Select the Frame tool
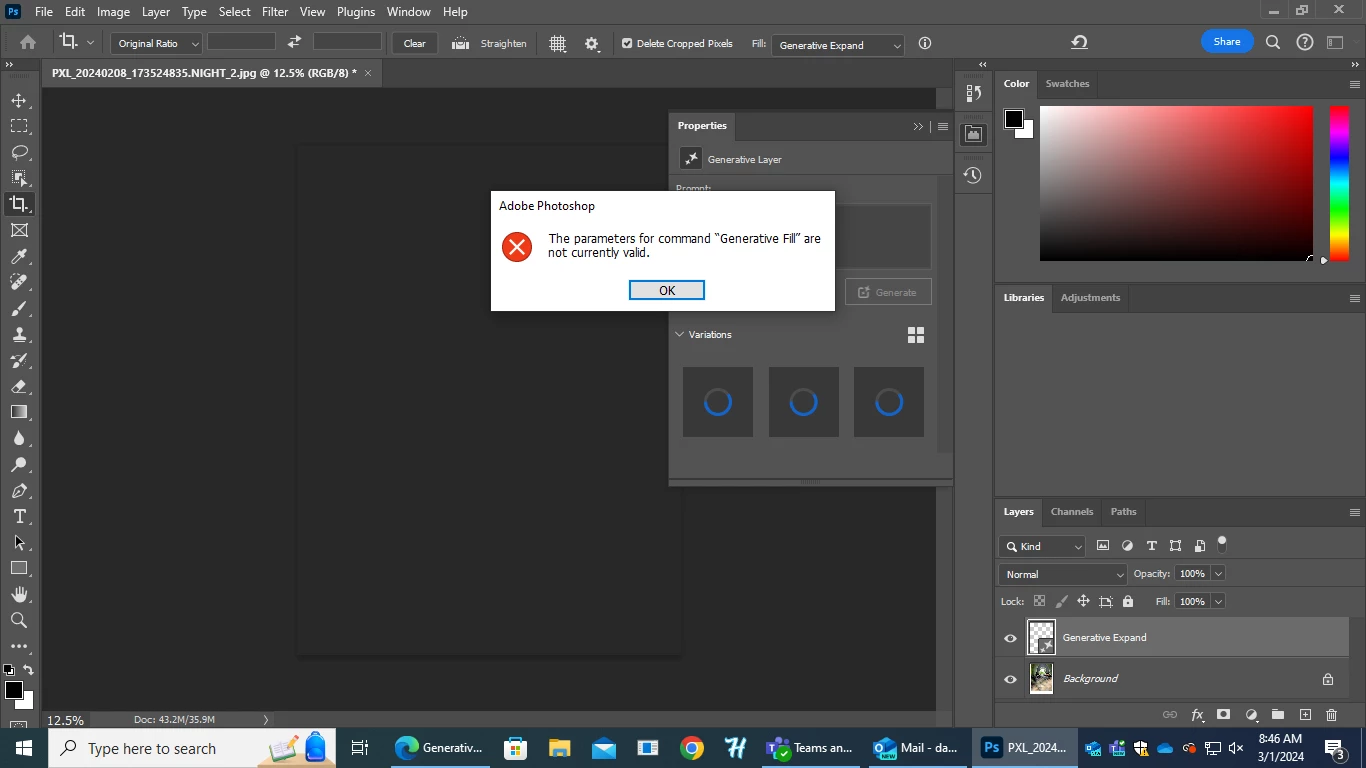This screenshot has width=1366, height=768. click(x=19, y=230)
